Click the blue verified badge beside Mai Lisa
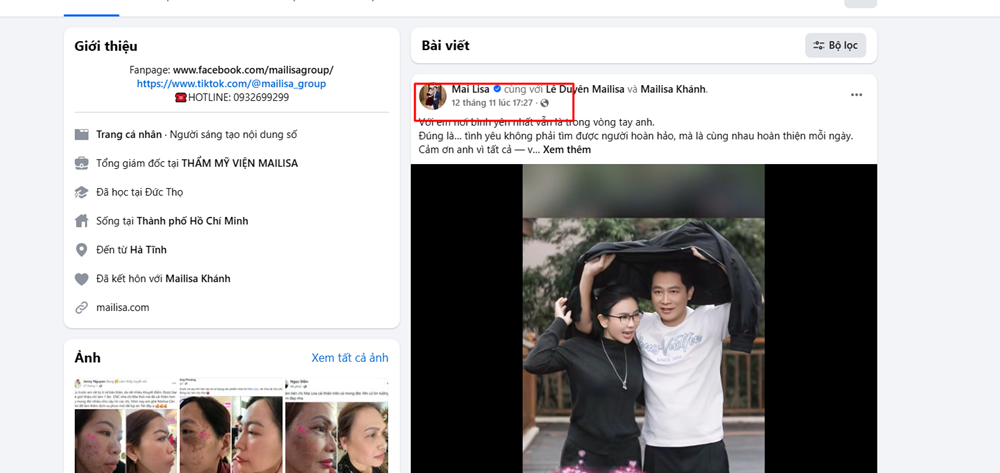Image resolution: width=1000 pixels, height=473 pixels. pos(497,89)
